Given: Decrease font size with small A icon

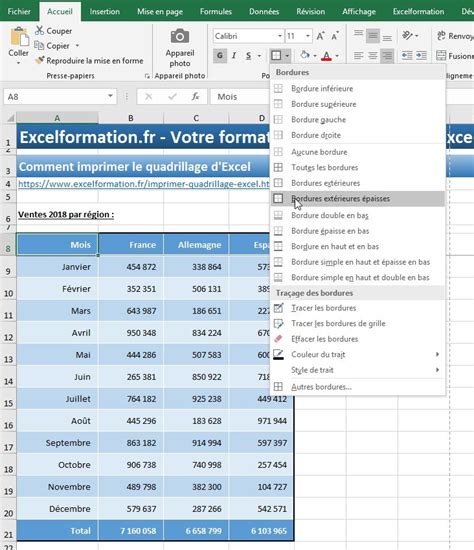Looking at the screenshot, I should click(335, 36).
